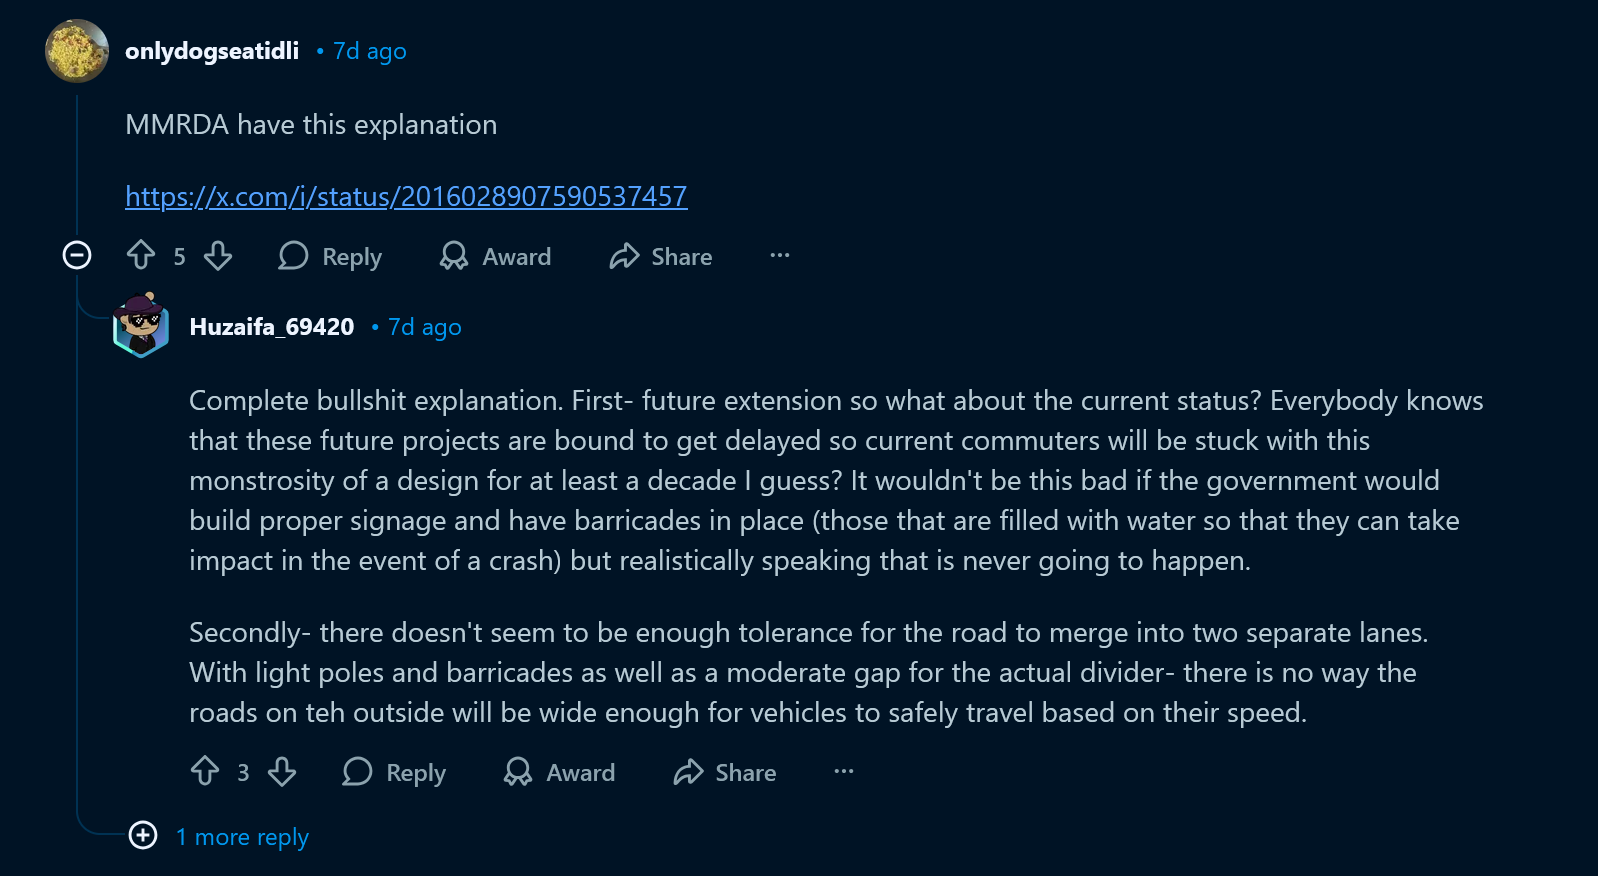
Task: Click the 7d ago timestamp on Huzaifa_69420's reply
Action: pyautogui.click(x=425, y=327)
